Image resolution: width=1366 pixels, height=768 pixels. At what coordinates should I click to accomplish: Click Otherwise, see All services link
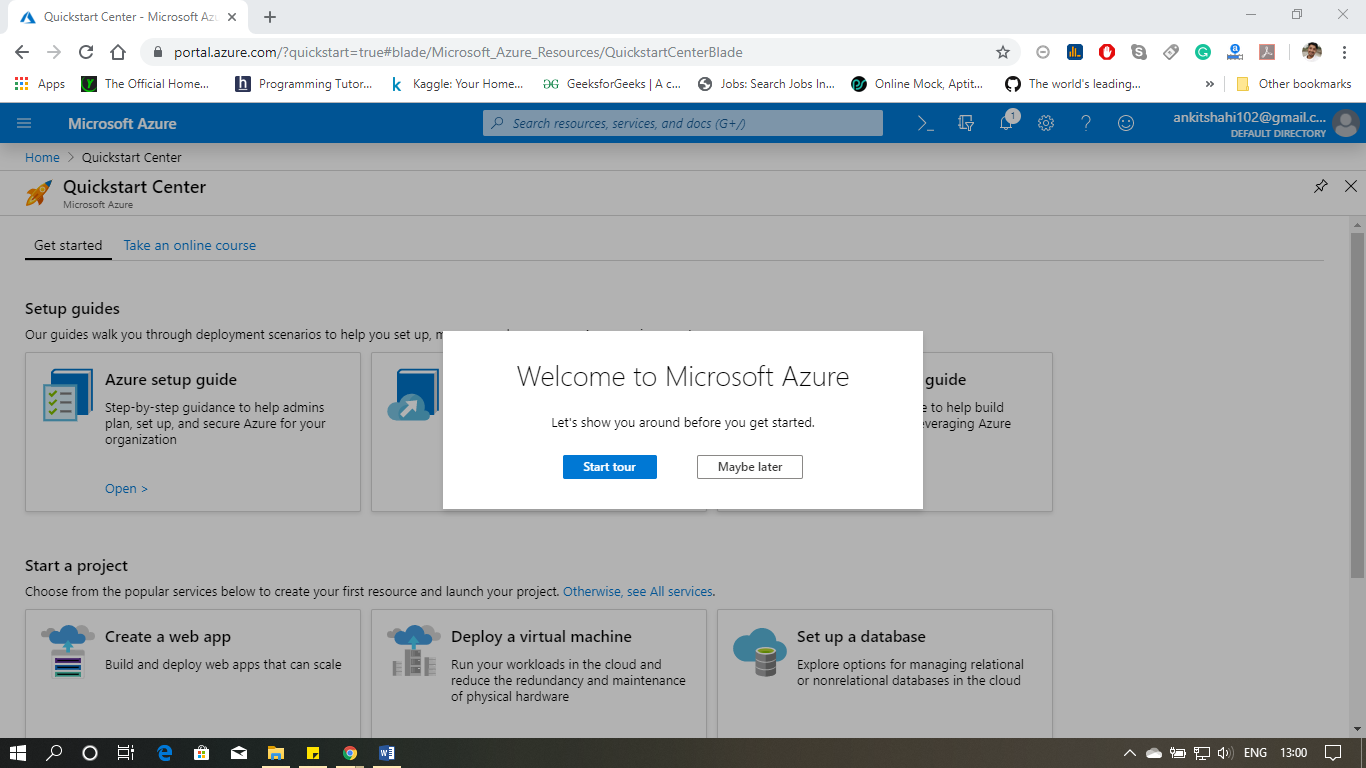coord(638,591)
